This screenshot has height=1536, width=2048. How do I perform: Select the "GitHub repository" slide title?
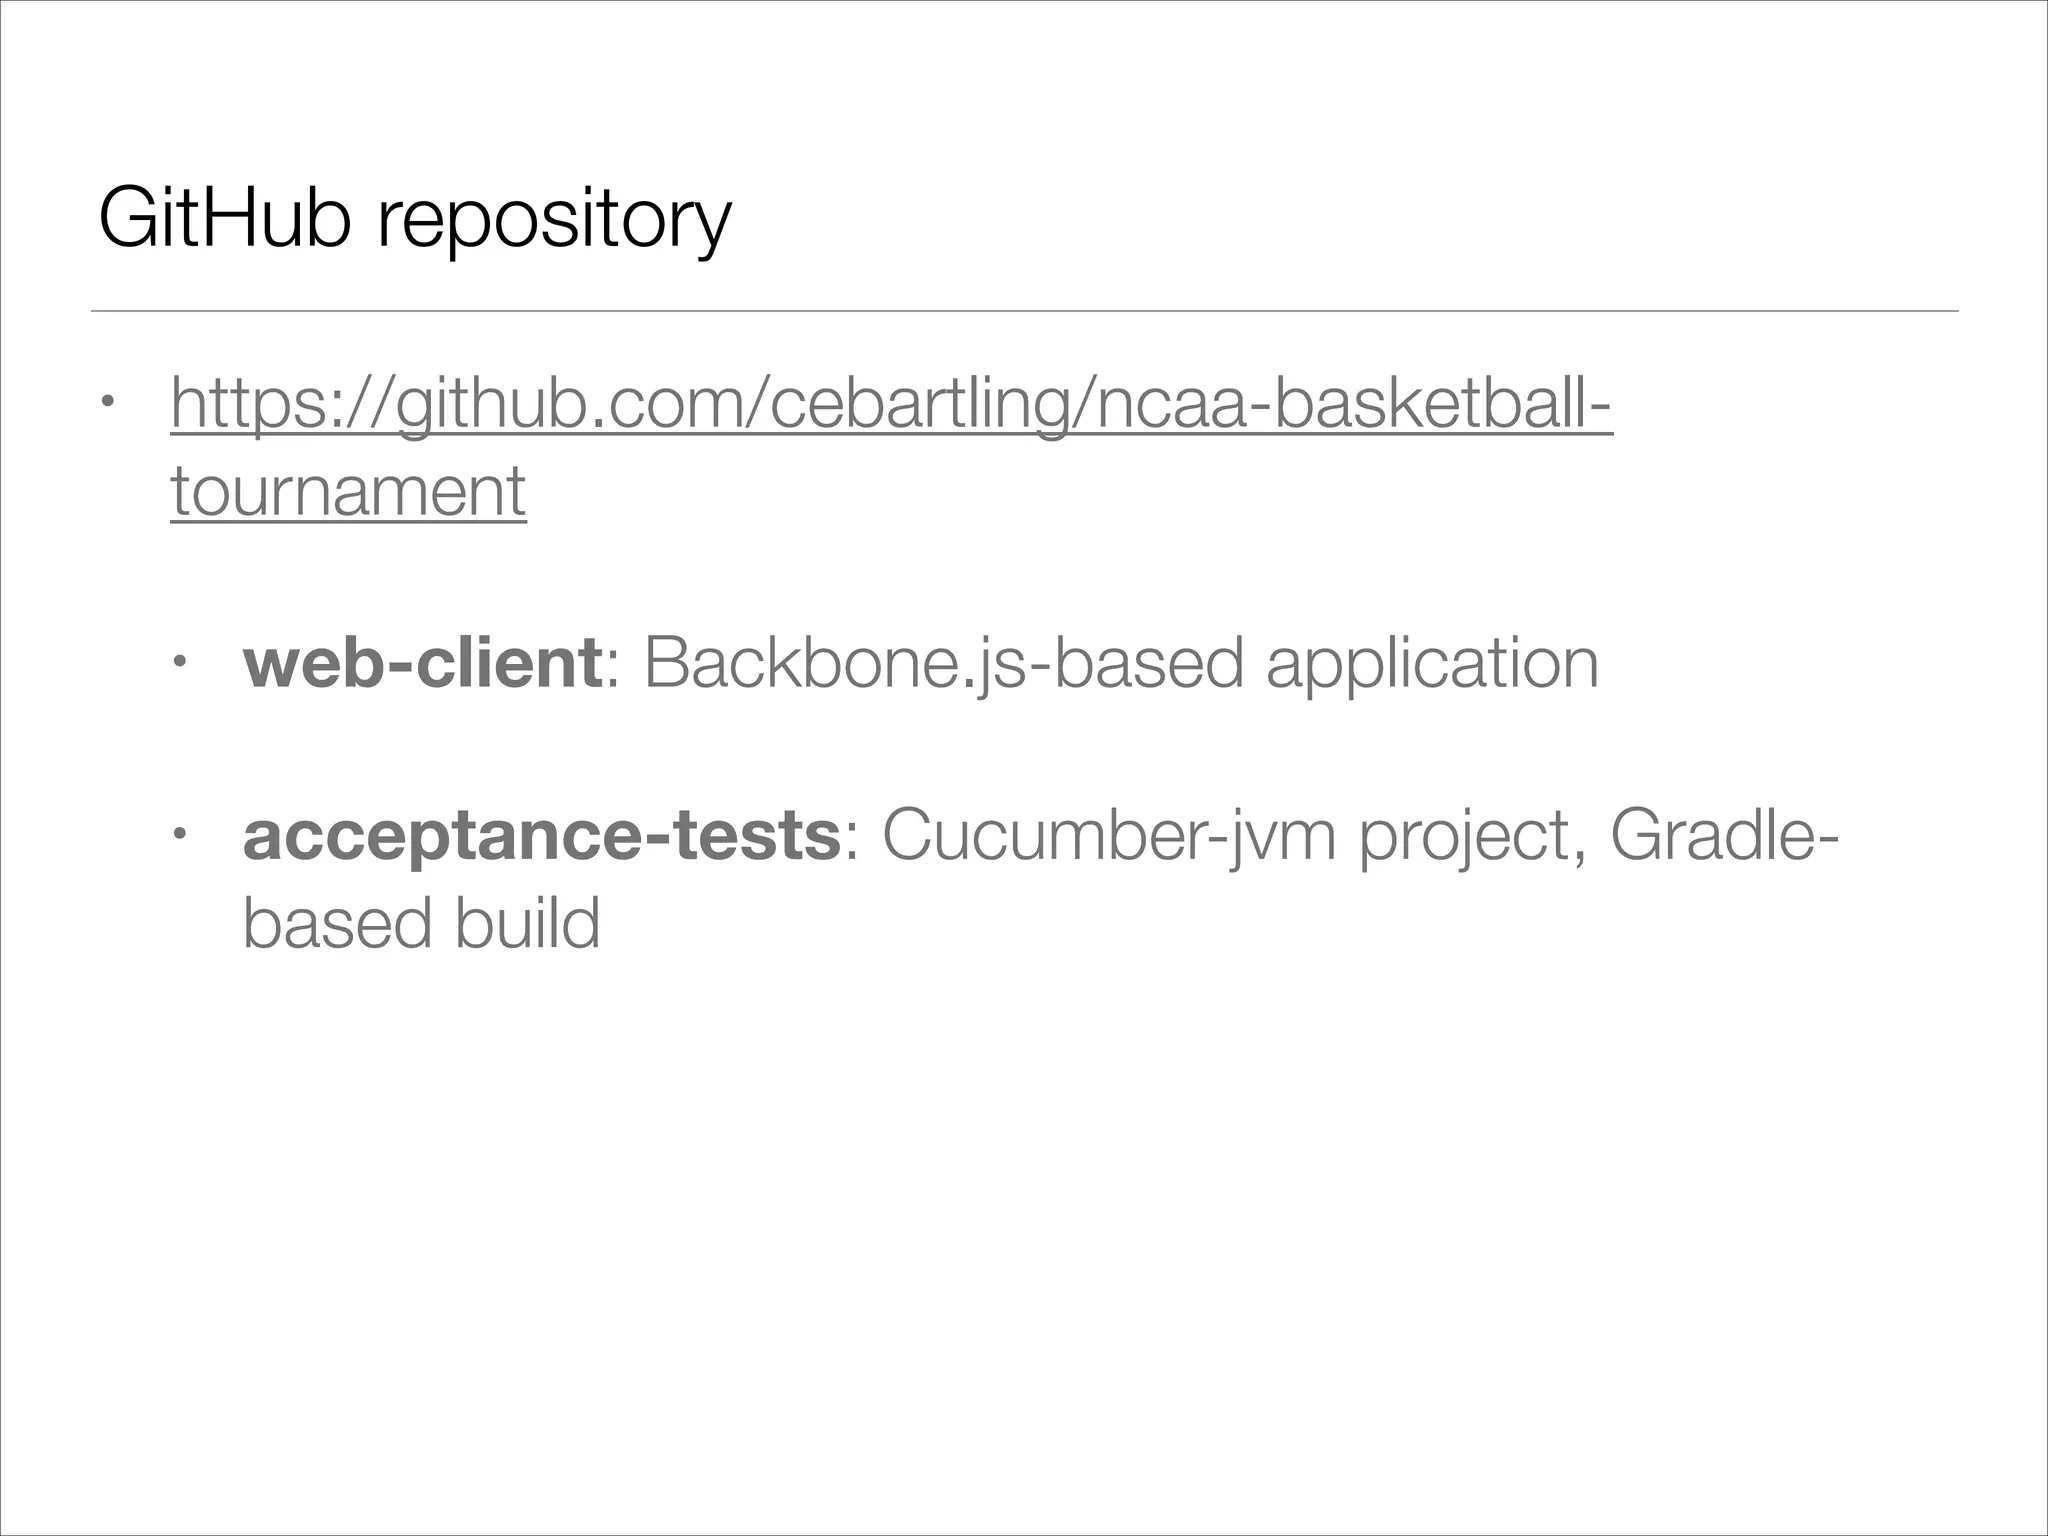pyautogui.click(x=415, y=220)
